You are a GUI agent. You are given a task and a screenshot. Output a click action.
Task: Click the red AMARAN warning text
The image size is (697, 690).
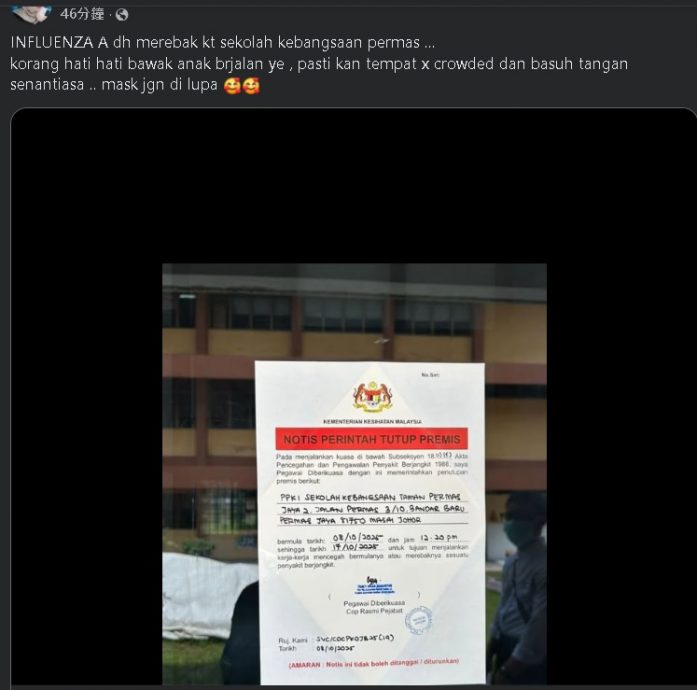click(x=373, y=663)
